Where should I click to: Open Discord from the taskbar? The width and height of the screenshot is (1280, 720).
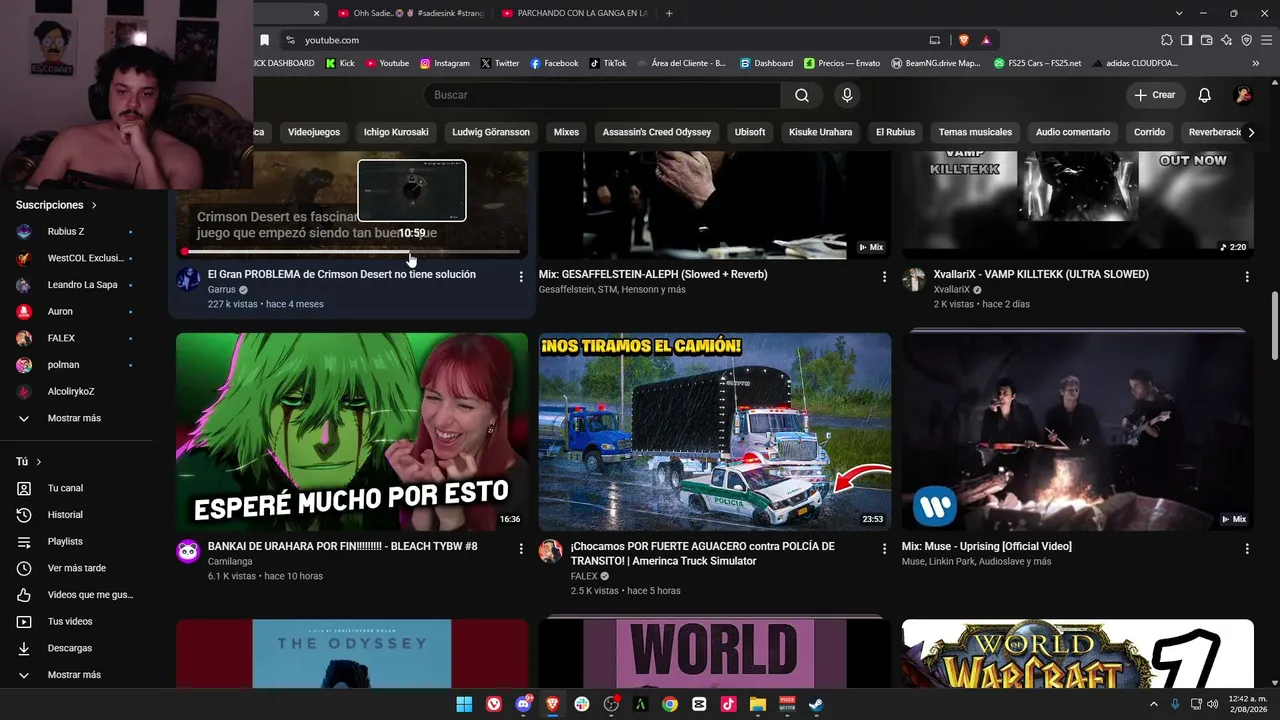tap(524, 704)
